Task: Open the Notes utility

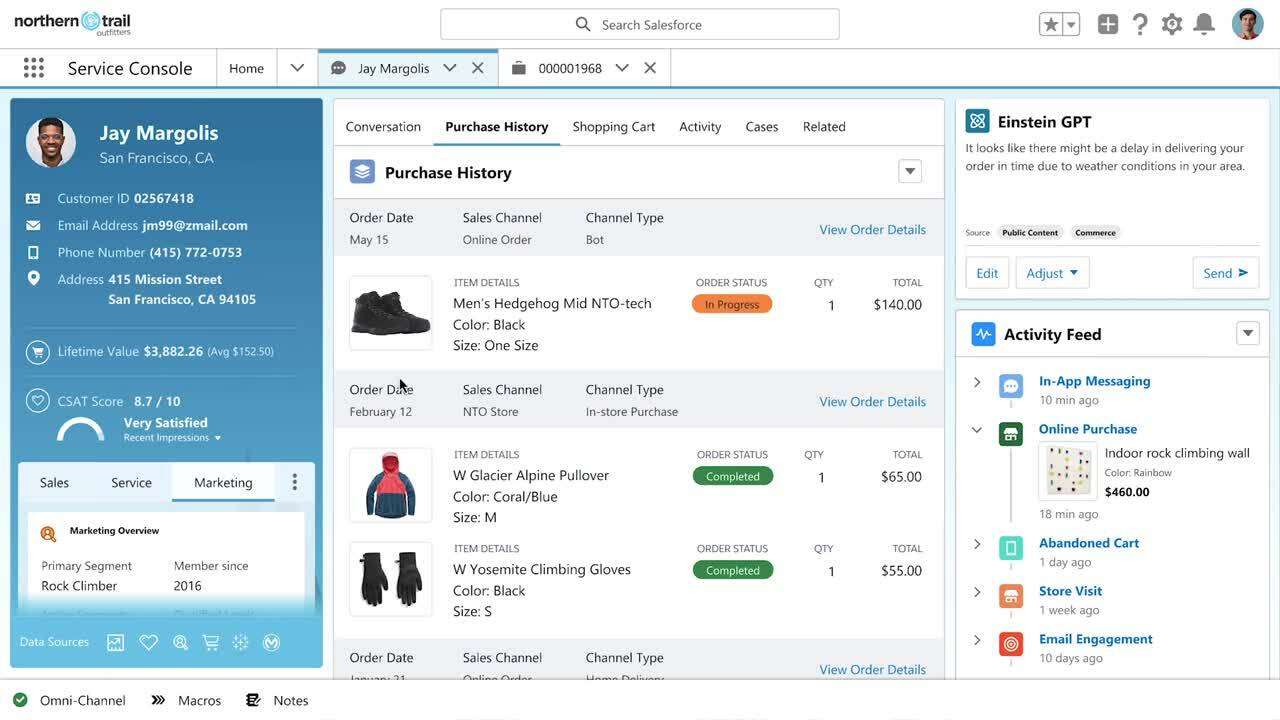Action: [x=277, y=700]
